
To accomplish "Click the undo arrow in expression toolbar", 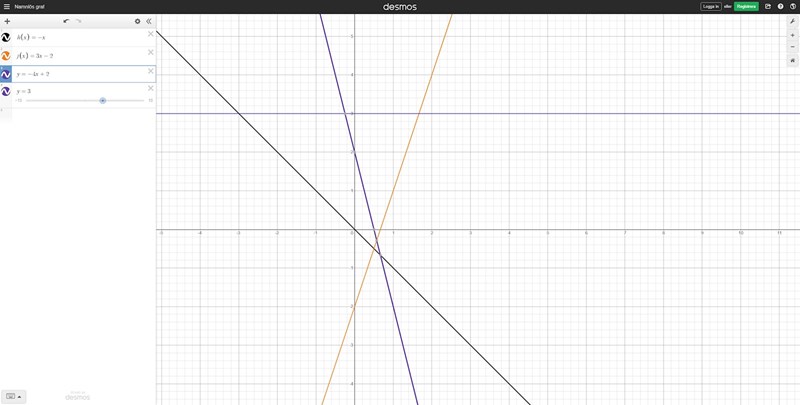I will click(66, 21).
